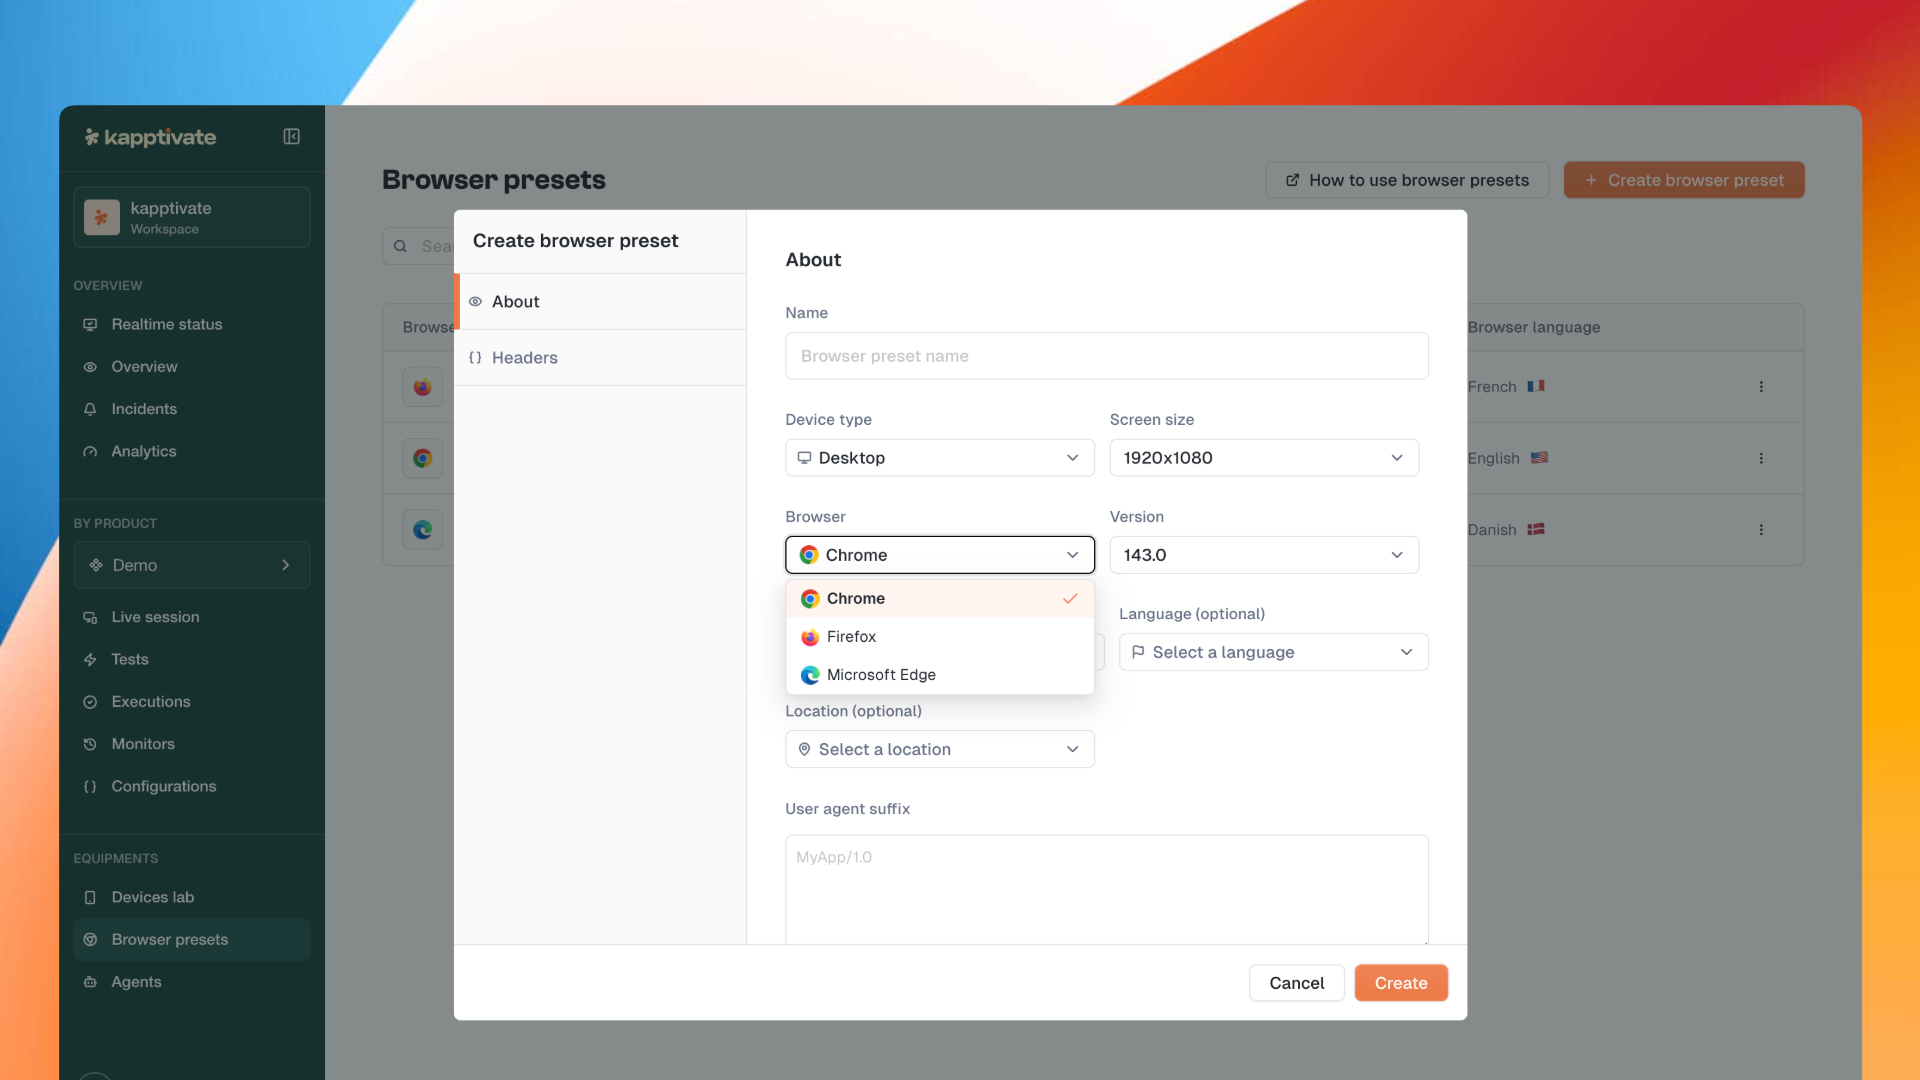Open the Device type dropdown
Image resolution: width=1920 pixels, height=1080 pixels.
pyautogui.click(x=939, y=458)
